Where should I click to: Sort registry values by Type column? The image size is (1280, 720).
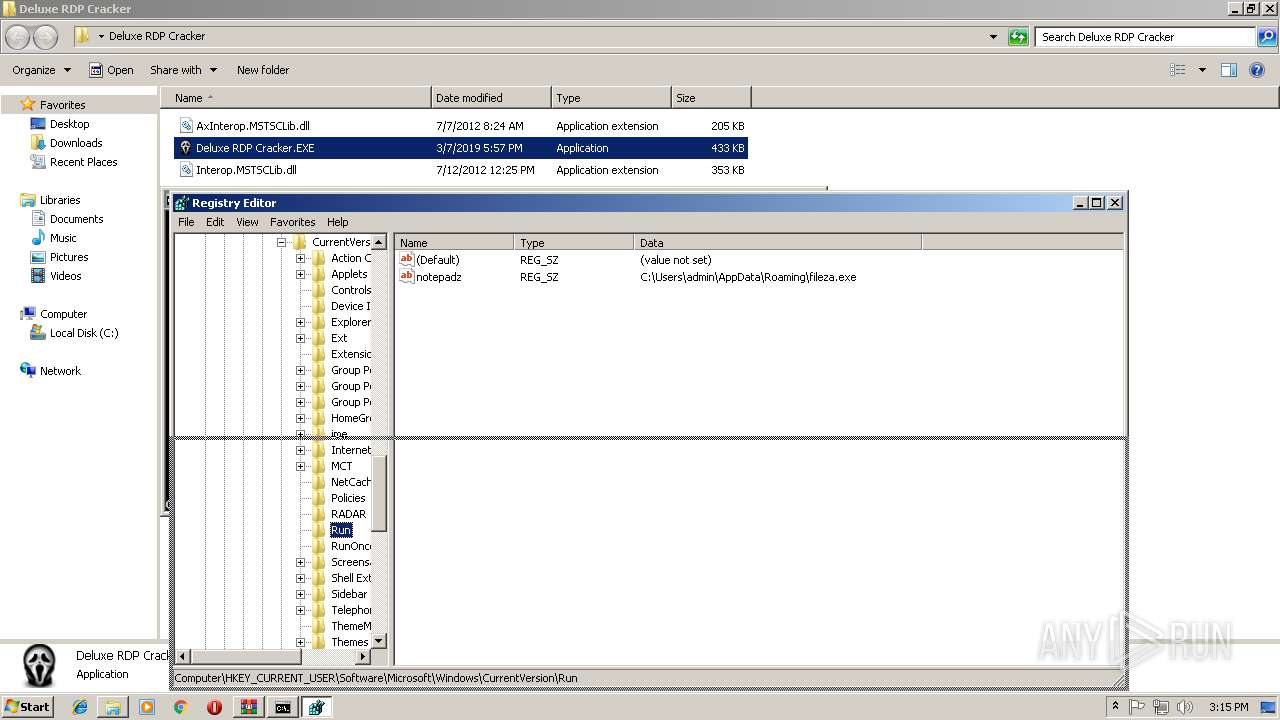(x=575, y=243)
